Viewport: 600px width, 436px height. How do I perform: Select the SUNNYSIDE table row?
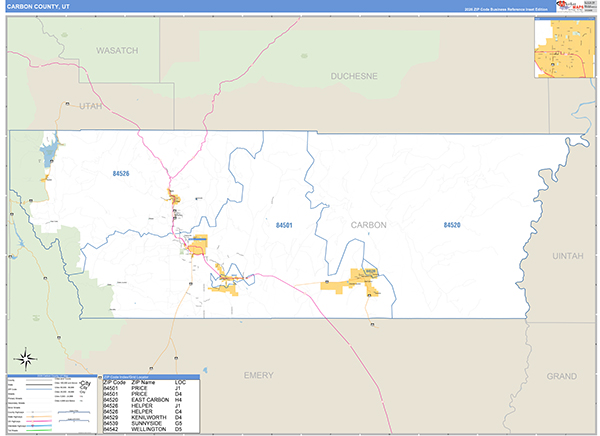tap(151, 423)
